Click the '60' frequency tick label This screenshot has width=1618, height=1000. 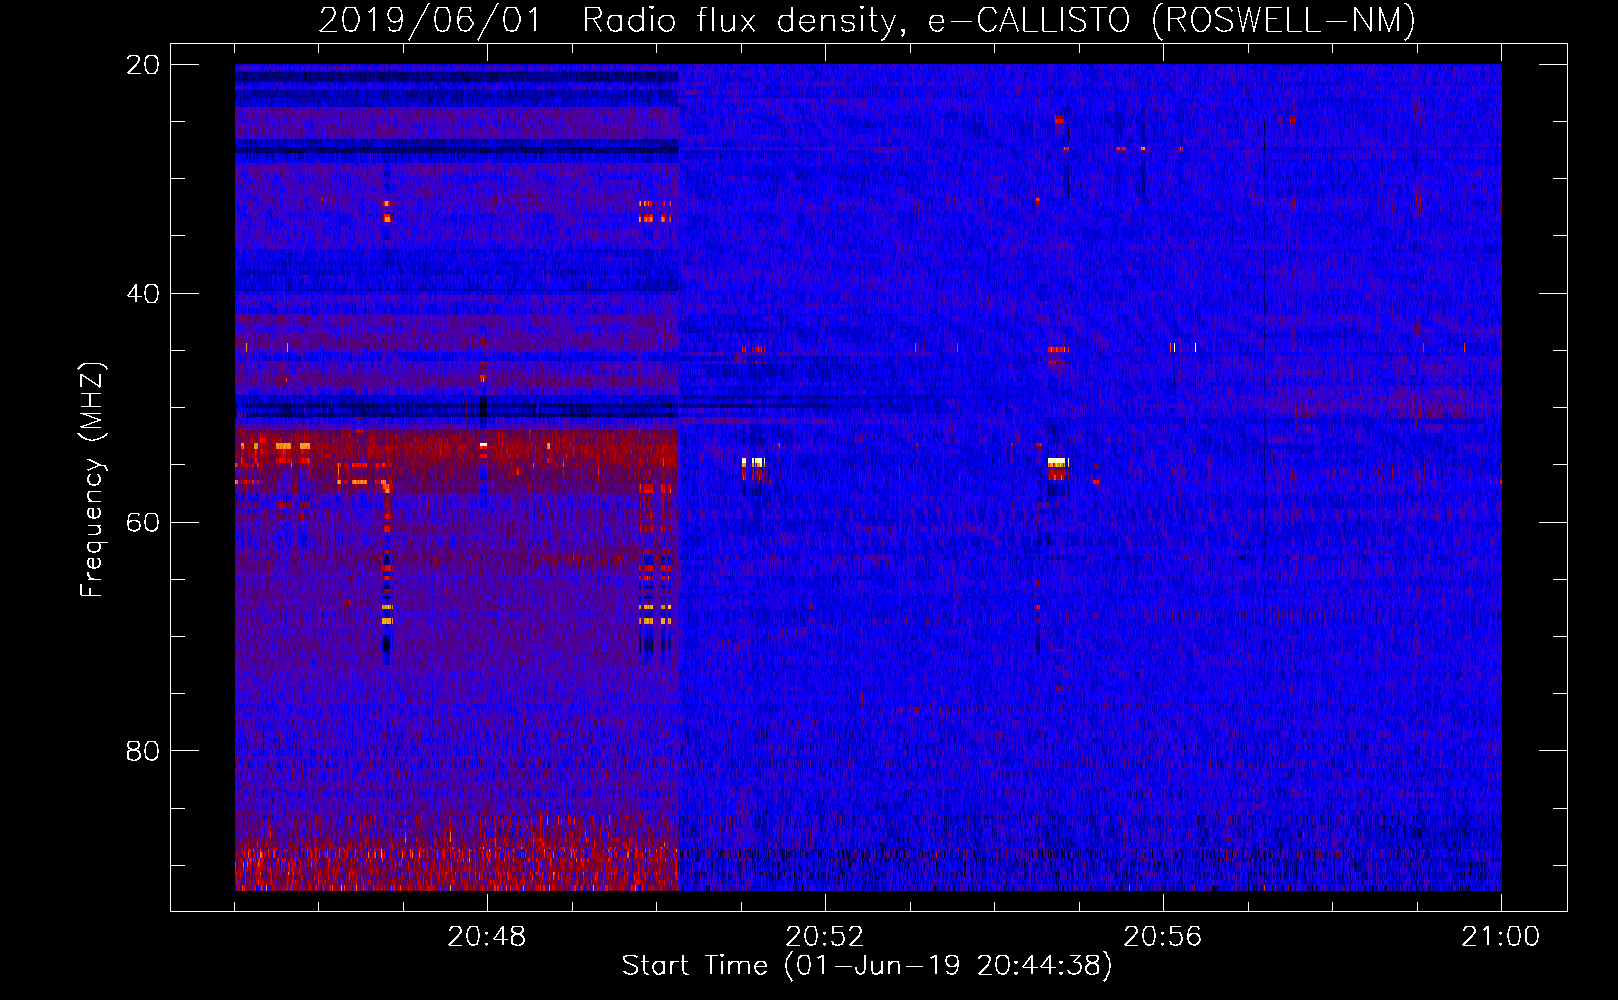[143, 523]
